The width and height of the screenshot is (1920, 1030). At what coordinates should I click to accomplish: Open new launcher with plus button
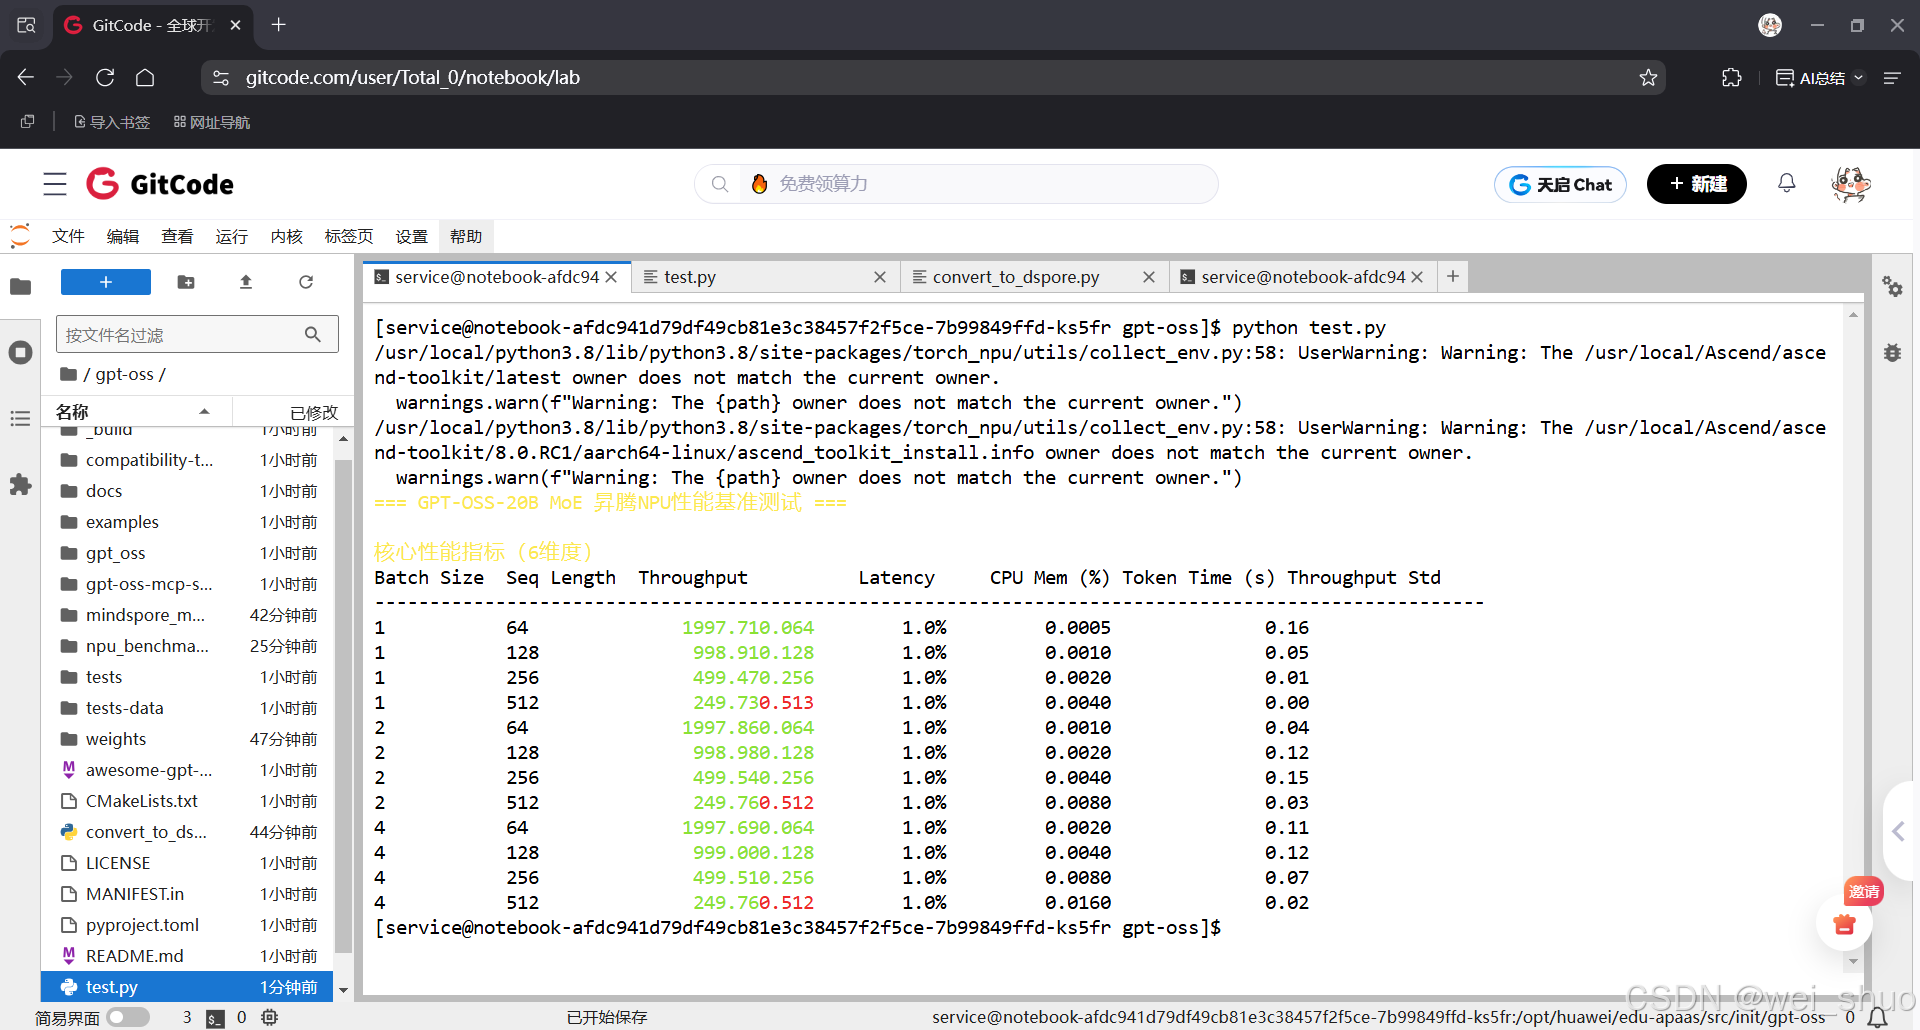tap(106, 282)
